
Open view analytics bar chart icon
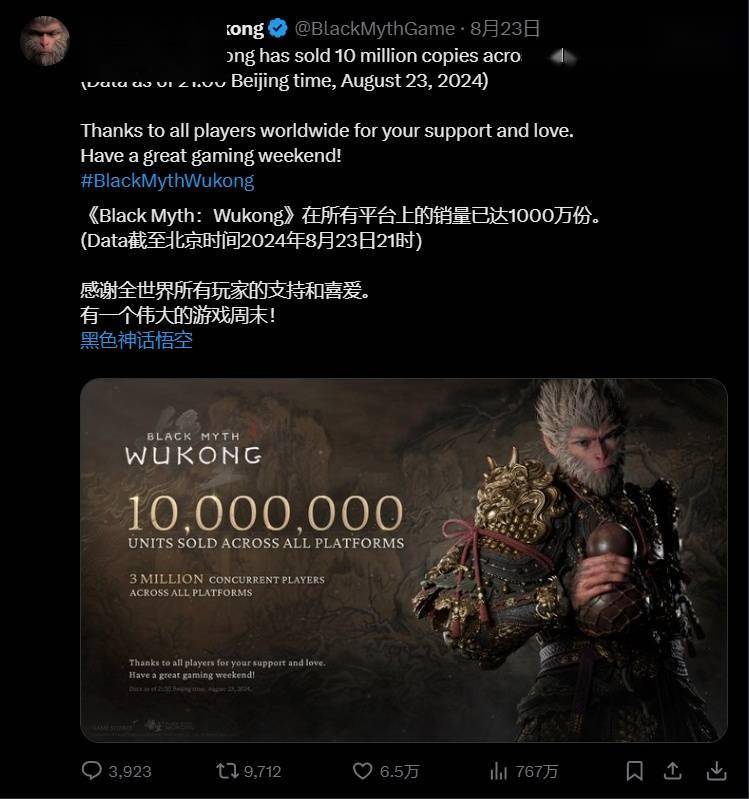[498, 771]
